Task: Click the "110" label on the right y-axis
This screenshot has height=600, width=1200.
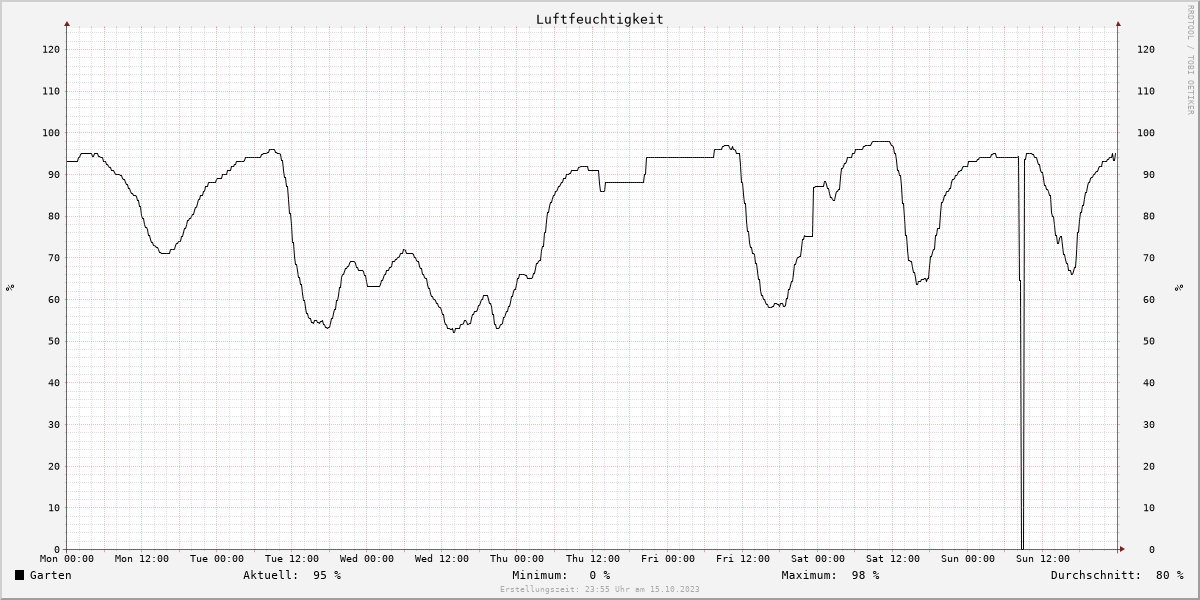Action: 1146,91
